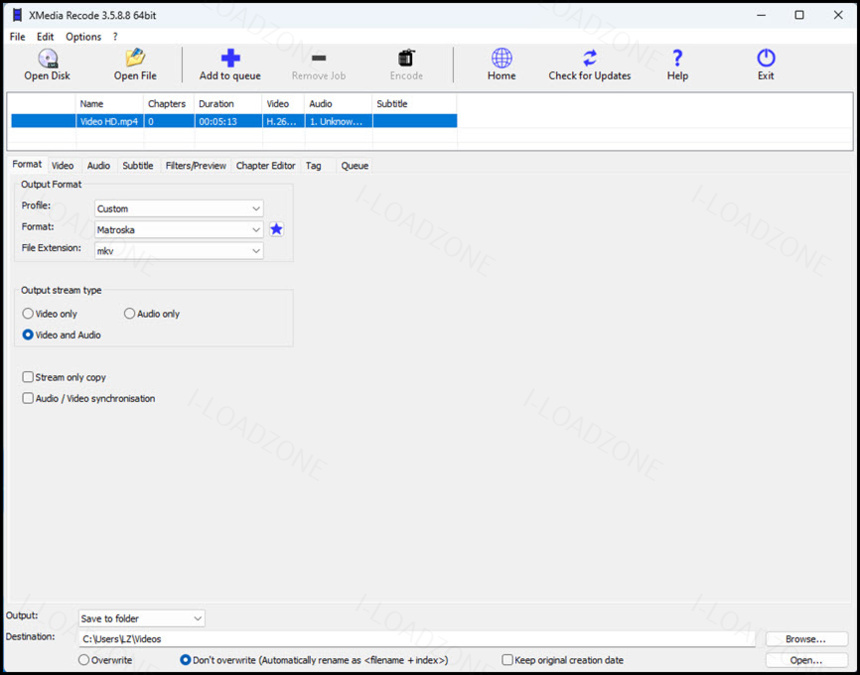Click the Browse... button
The width and height of the screenshot is (860, 675).
[806, 639]
